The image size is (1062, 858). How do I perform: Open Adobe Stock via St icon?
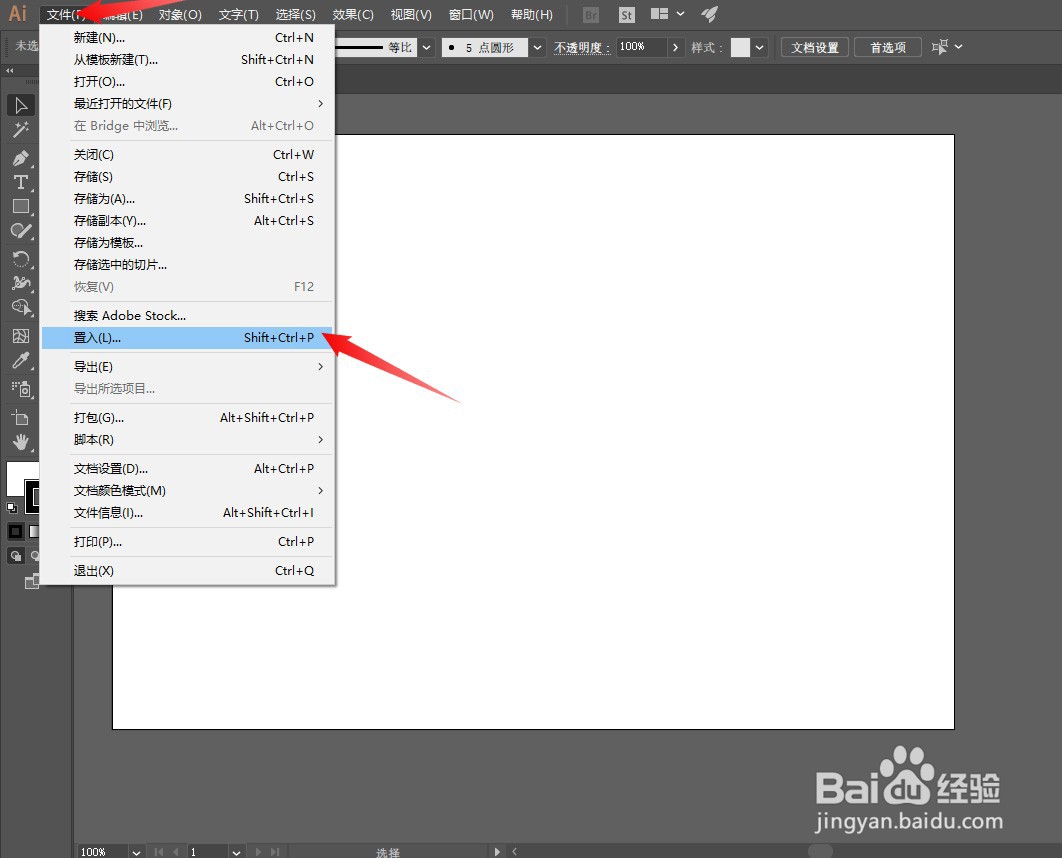coord(626,14)
